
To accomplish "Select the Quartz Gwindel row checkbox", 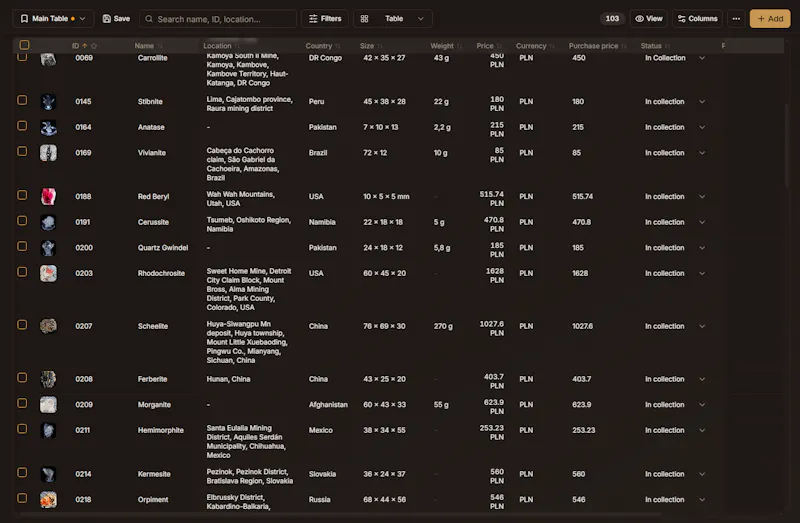I will coord(22,246).
